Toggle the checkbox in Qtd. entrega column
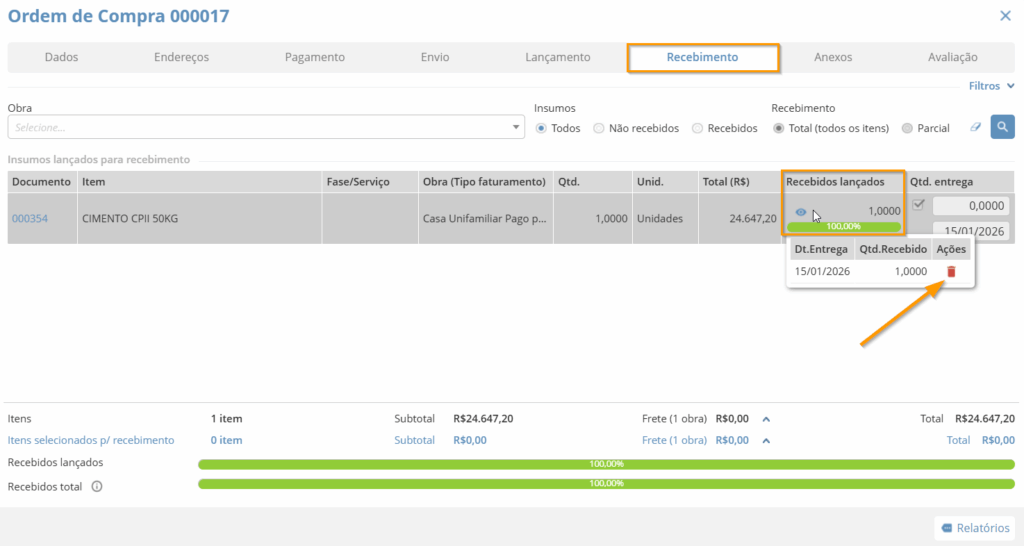 pyautogui.click(x=919, y=205)
